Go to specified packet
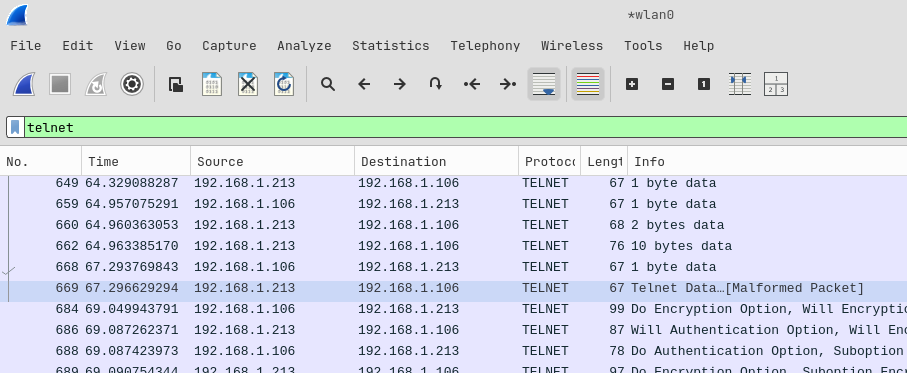 [436, 84]
